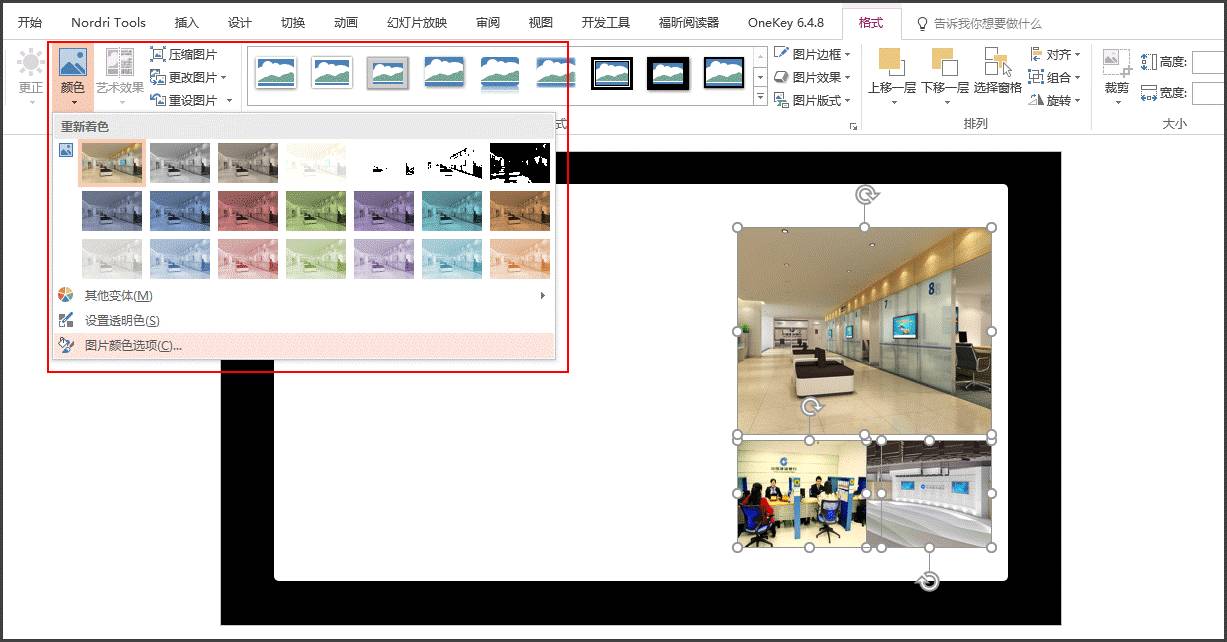Click the 宽度 width input field
Image resolution: width=1227 pixels, height=642 pixels.
(x=1209, y=93)
